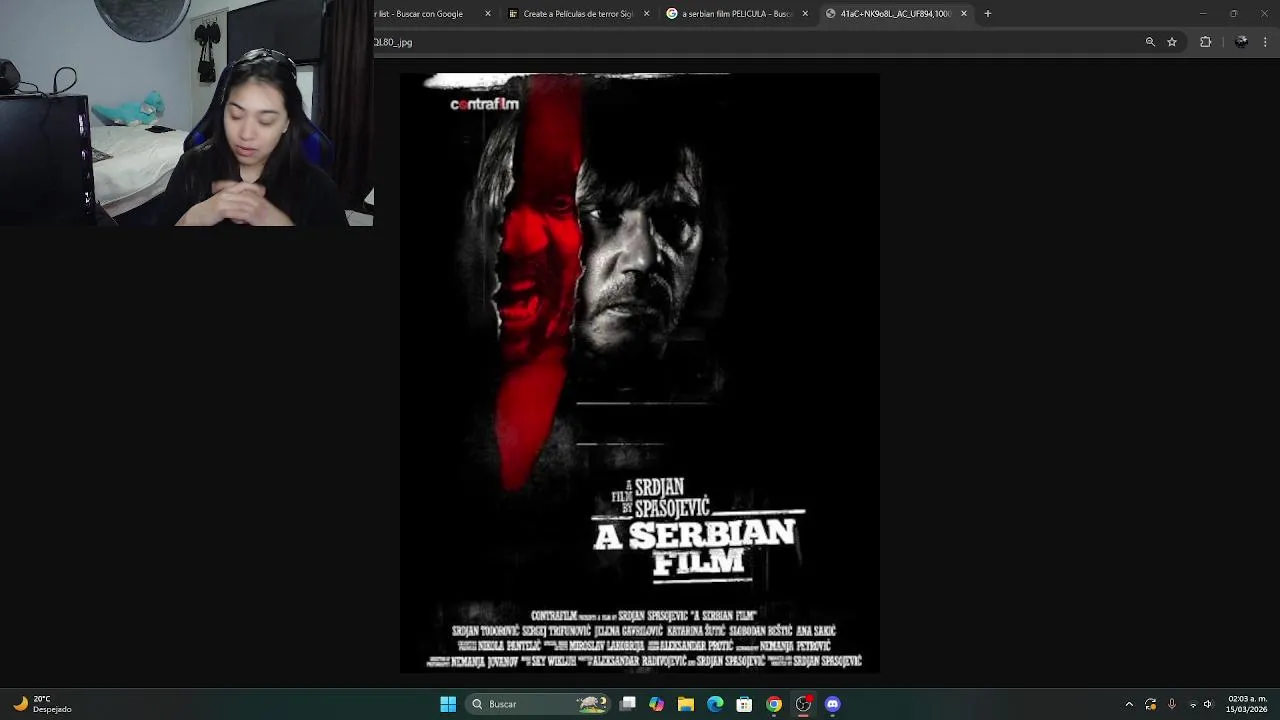1280x720 pixels.
Task: Open the clock showing 02:03 a. m.
Action: (x=1247, y=704)
